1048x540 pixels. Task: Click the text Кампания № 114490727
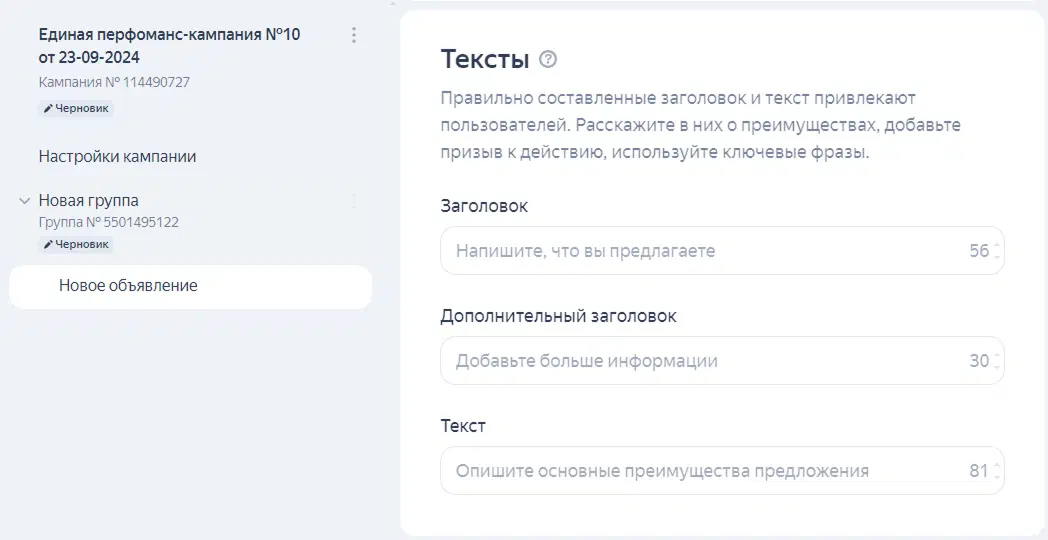[114, 82]
